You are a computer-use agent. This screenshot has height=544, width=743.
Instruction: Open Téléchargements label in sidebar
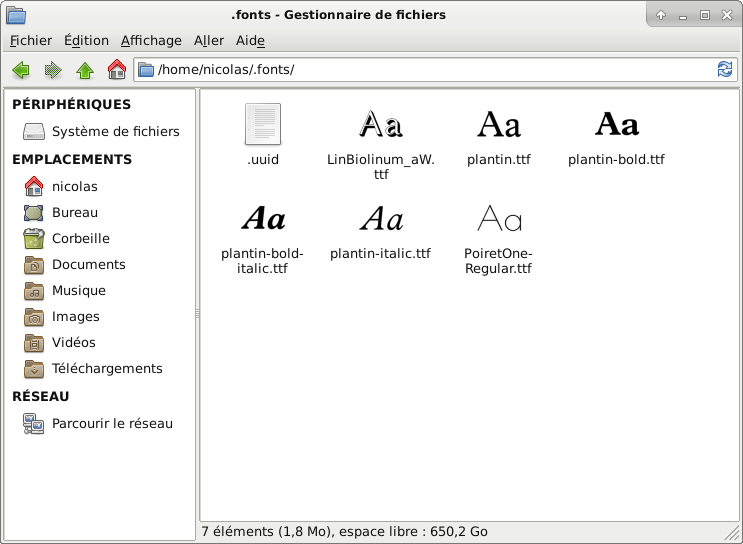tap(107, 369)
